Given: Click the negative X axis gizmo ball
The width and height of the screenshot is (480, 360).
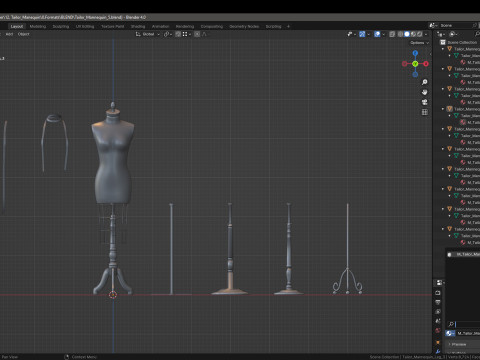Looking at the screenshot, I should [x=405, y=64].
